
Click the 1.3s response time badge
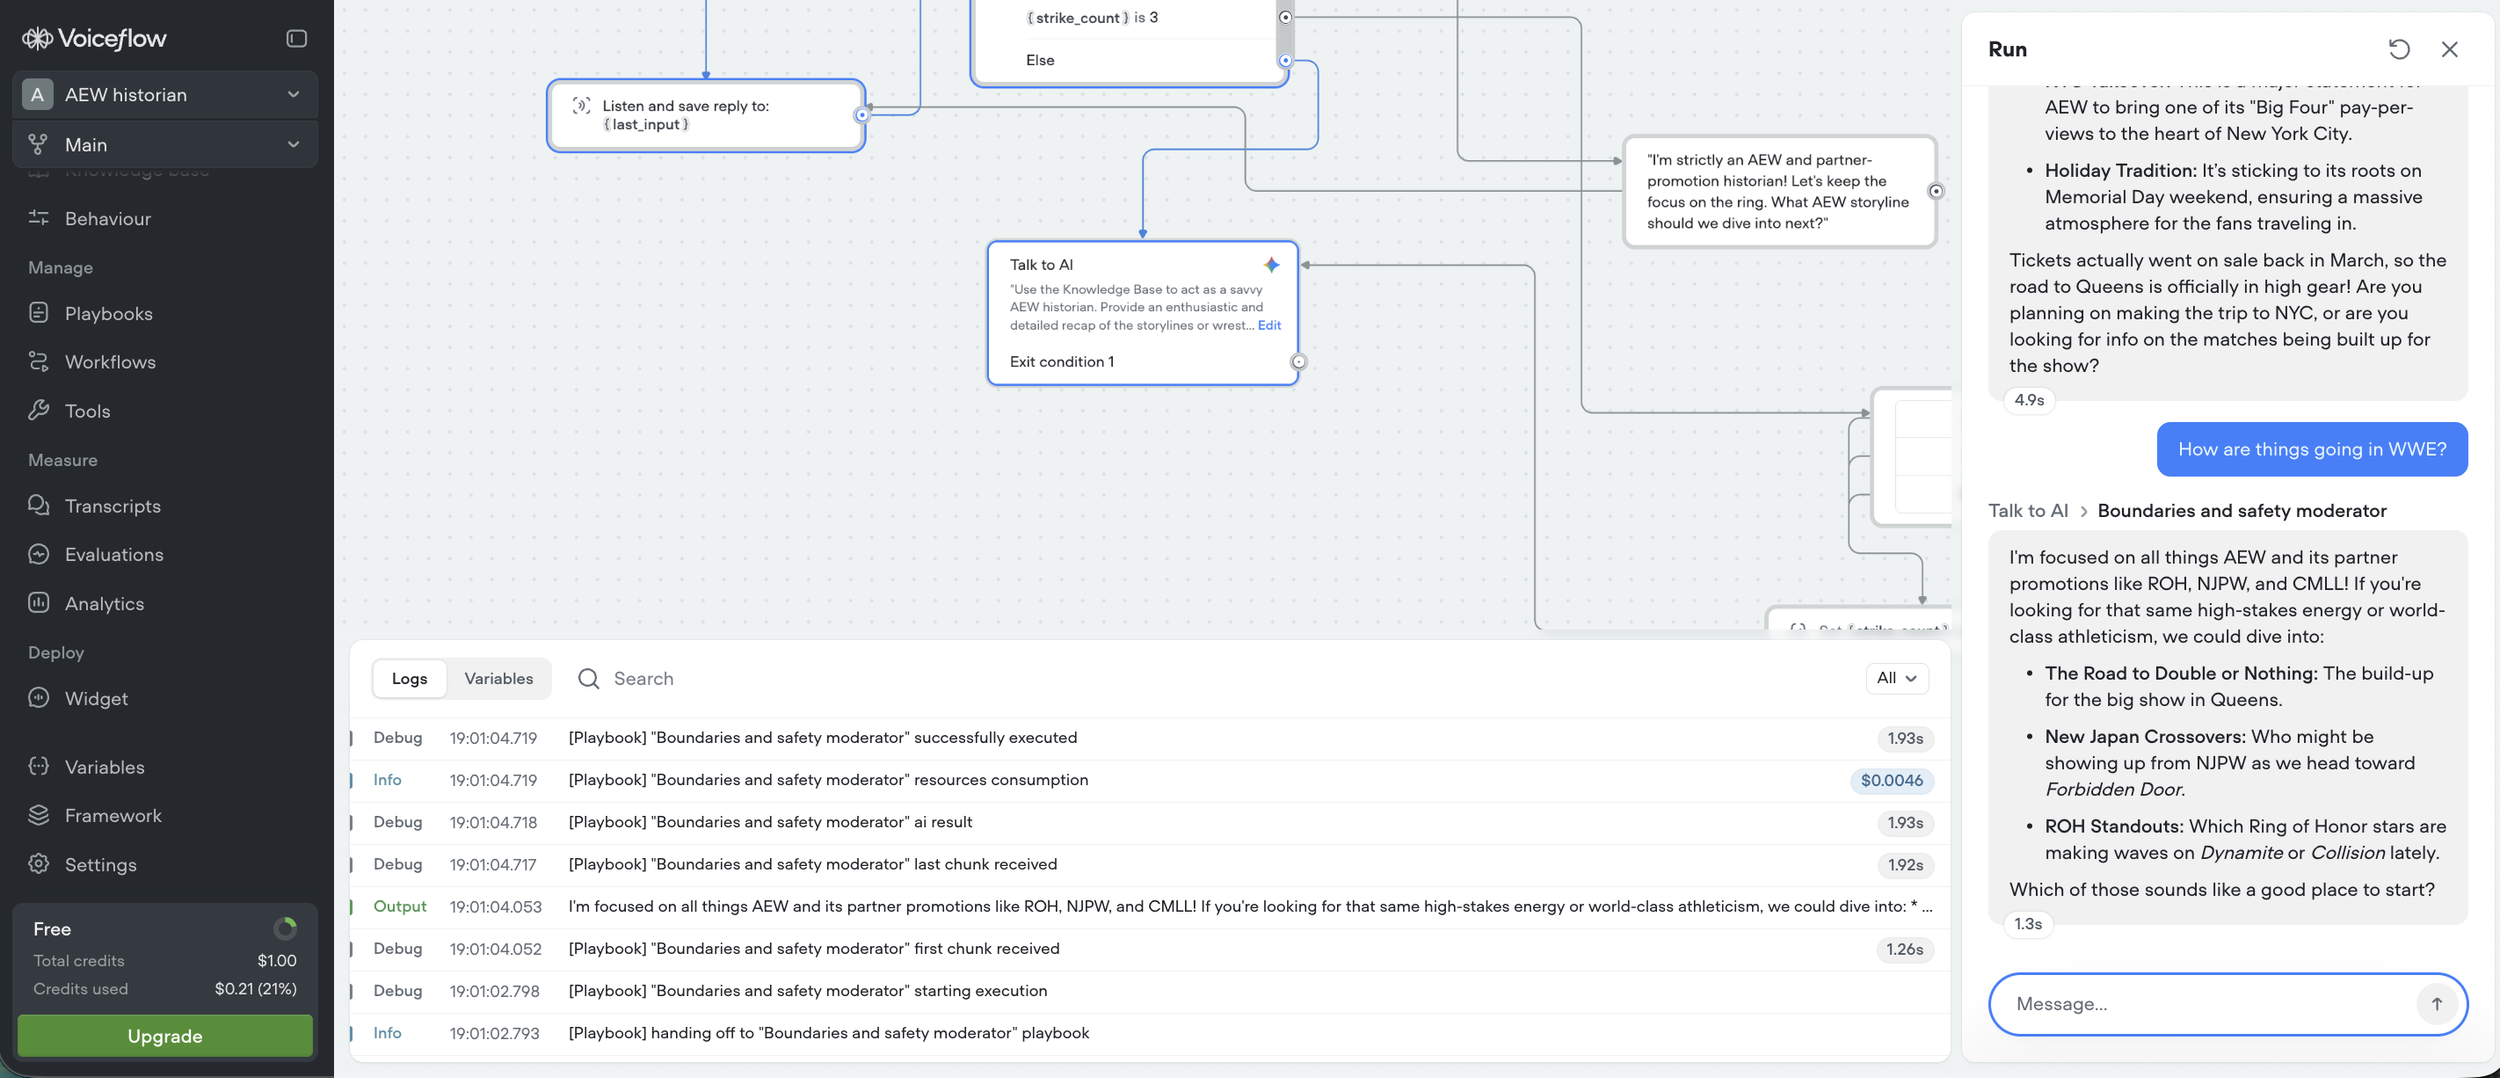click(2027, 924)
